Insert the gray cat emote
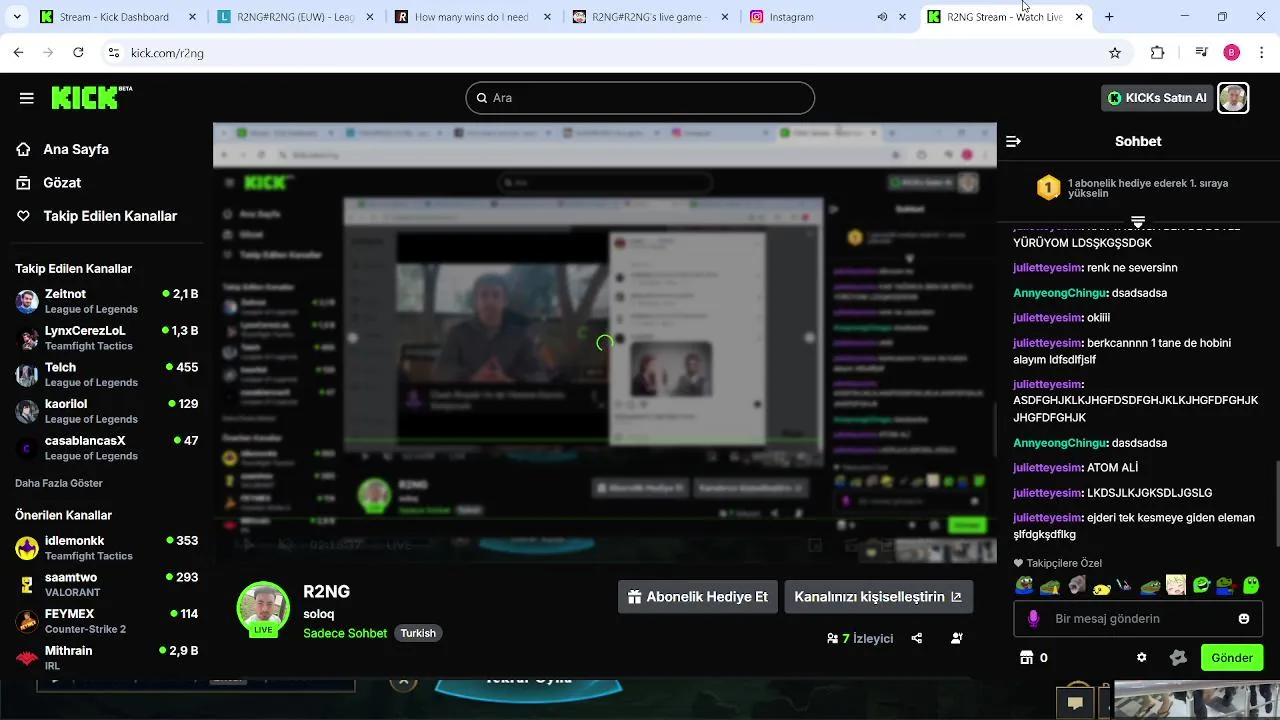Screen dimensions: 1280x720 point(1076,585)
